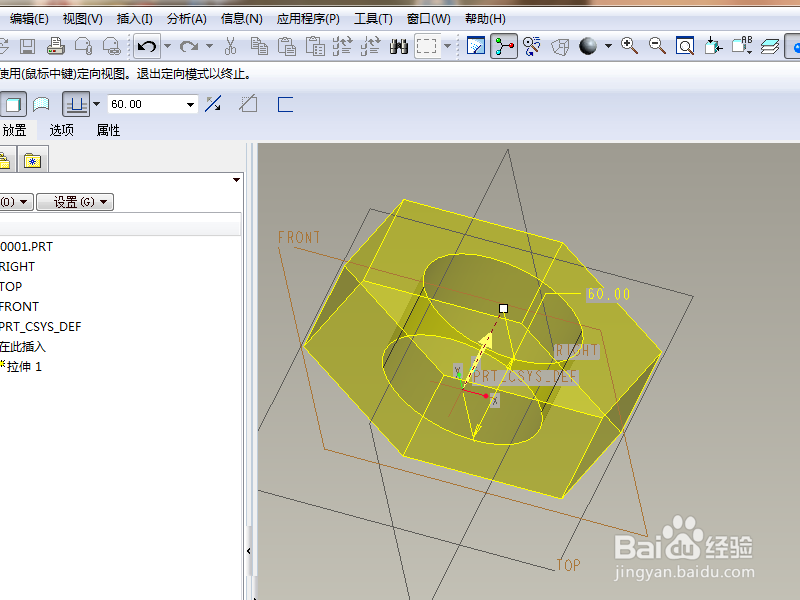The height and width of the screenshot is (600, 800).
Task: Click the Redo arrow icon
Action: click(x=189, y=46)
